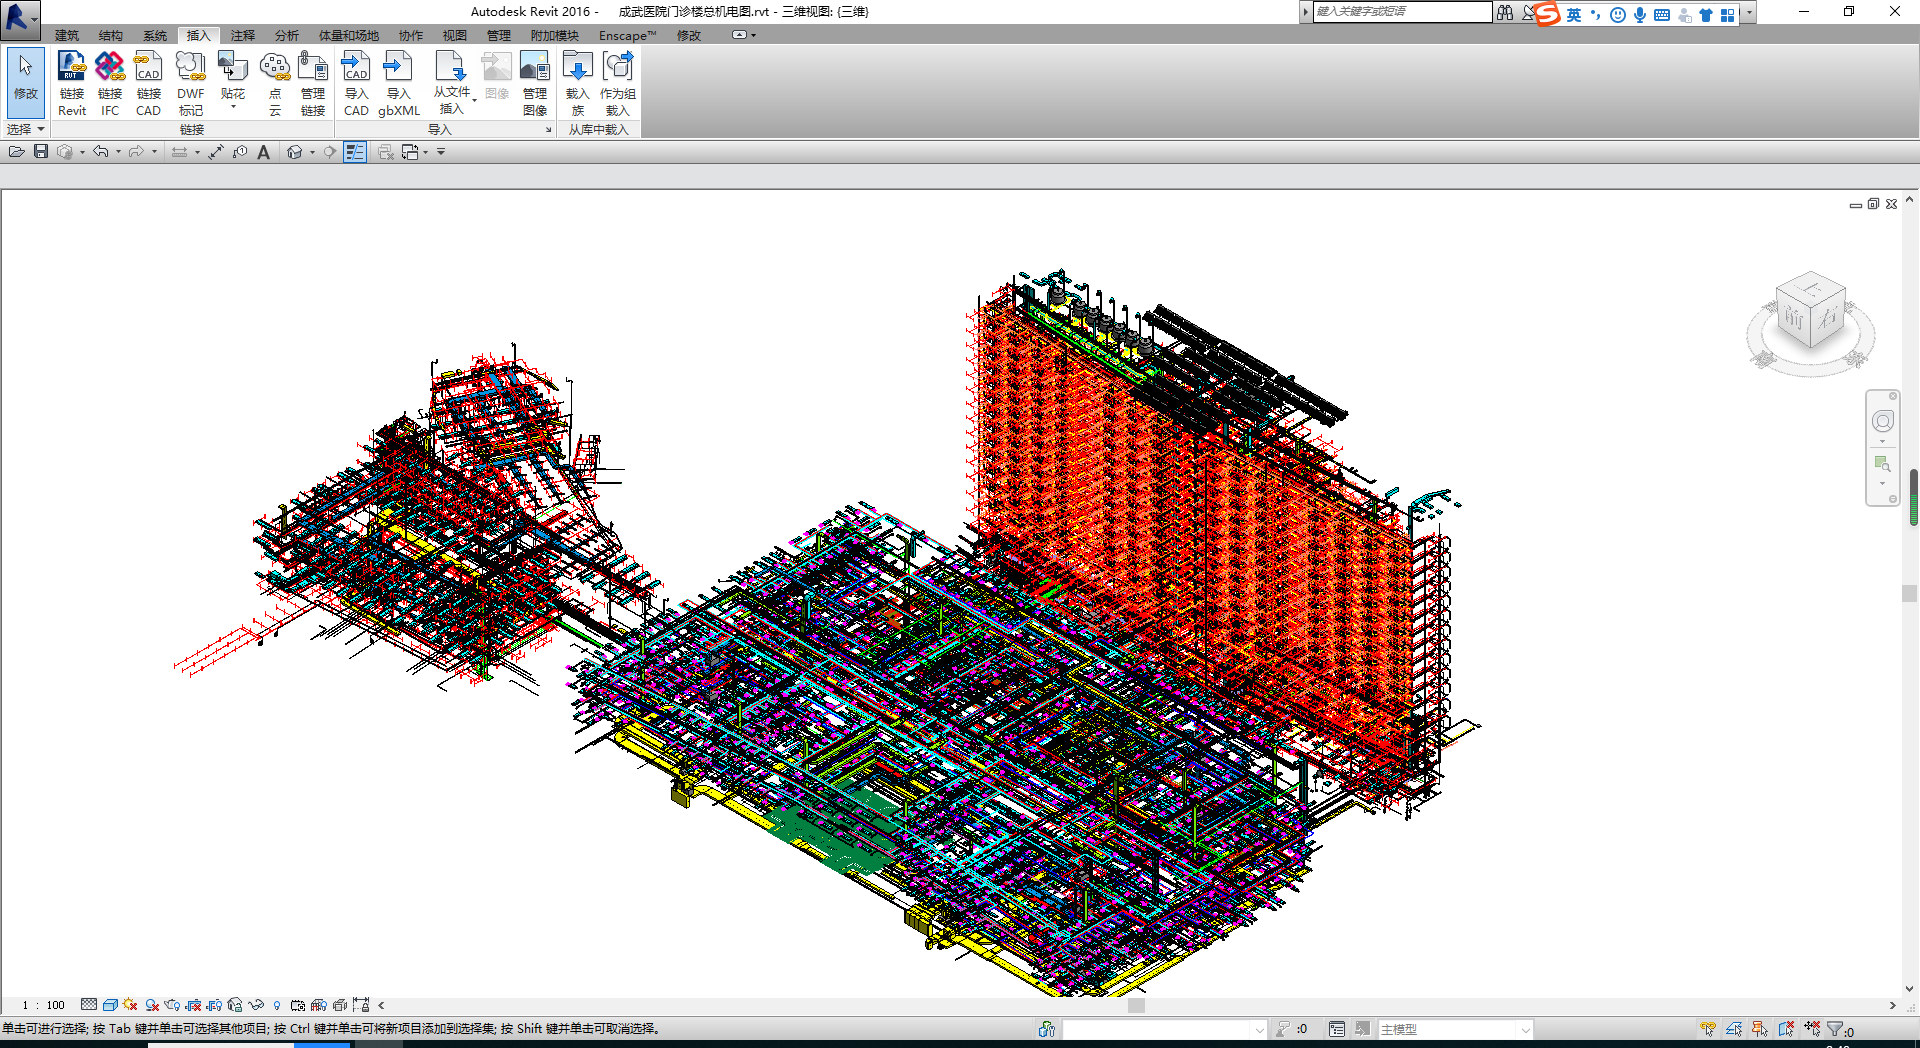Open the Add-Ins (附加模块) ribbon tab
The image size is (1920, 1048).
coord(555,35)
